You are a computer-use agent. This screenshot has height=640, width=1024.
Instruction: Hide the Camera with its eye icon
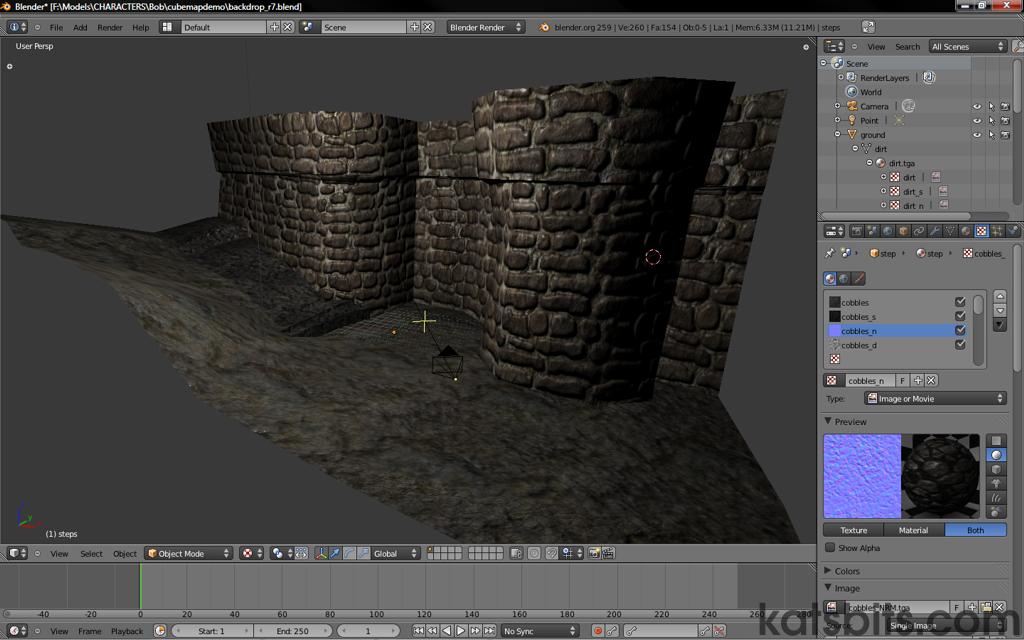977,106
